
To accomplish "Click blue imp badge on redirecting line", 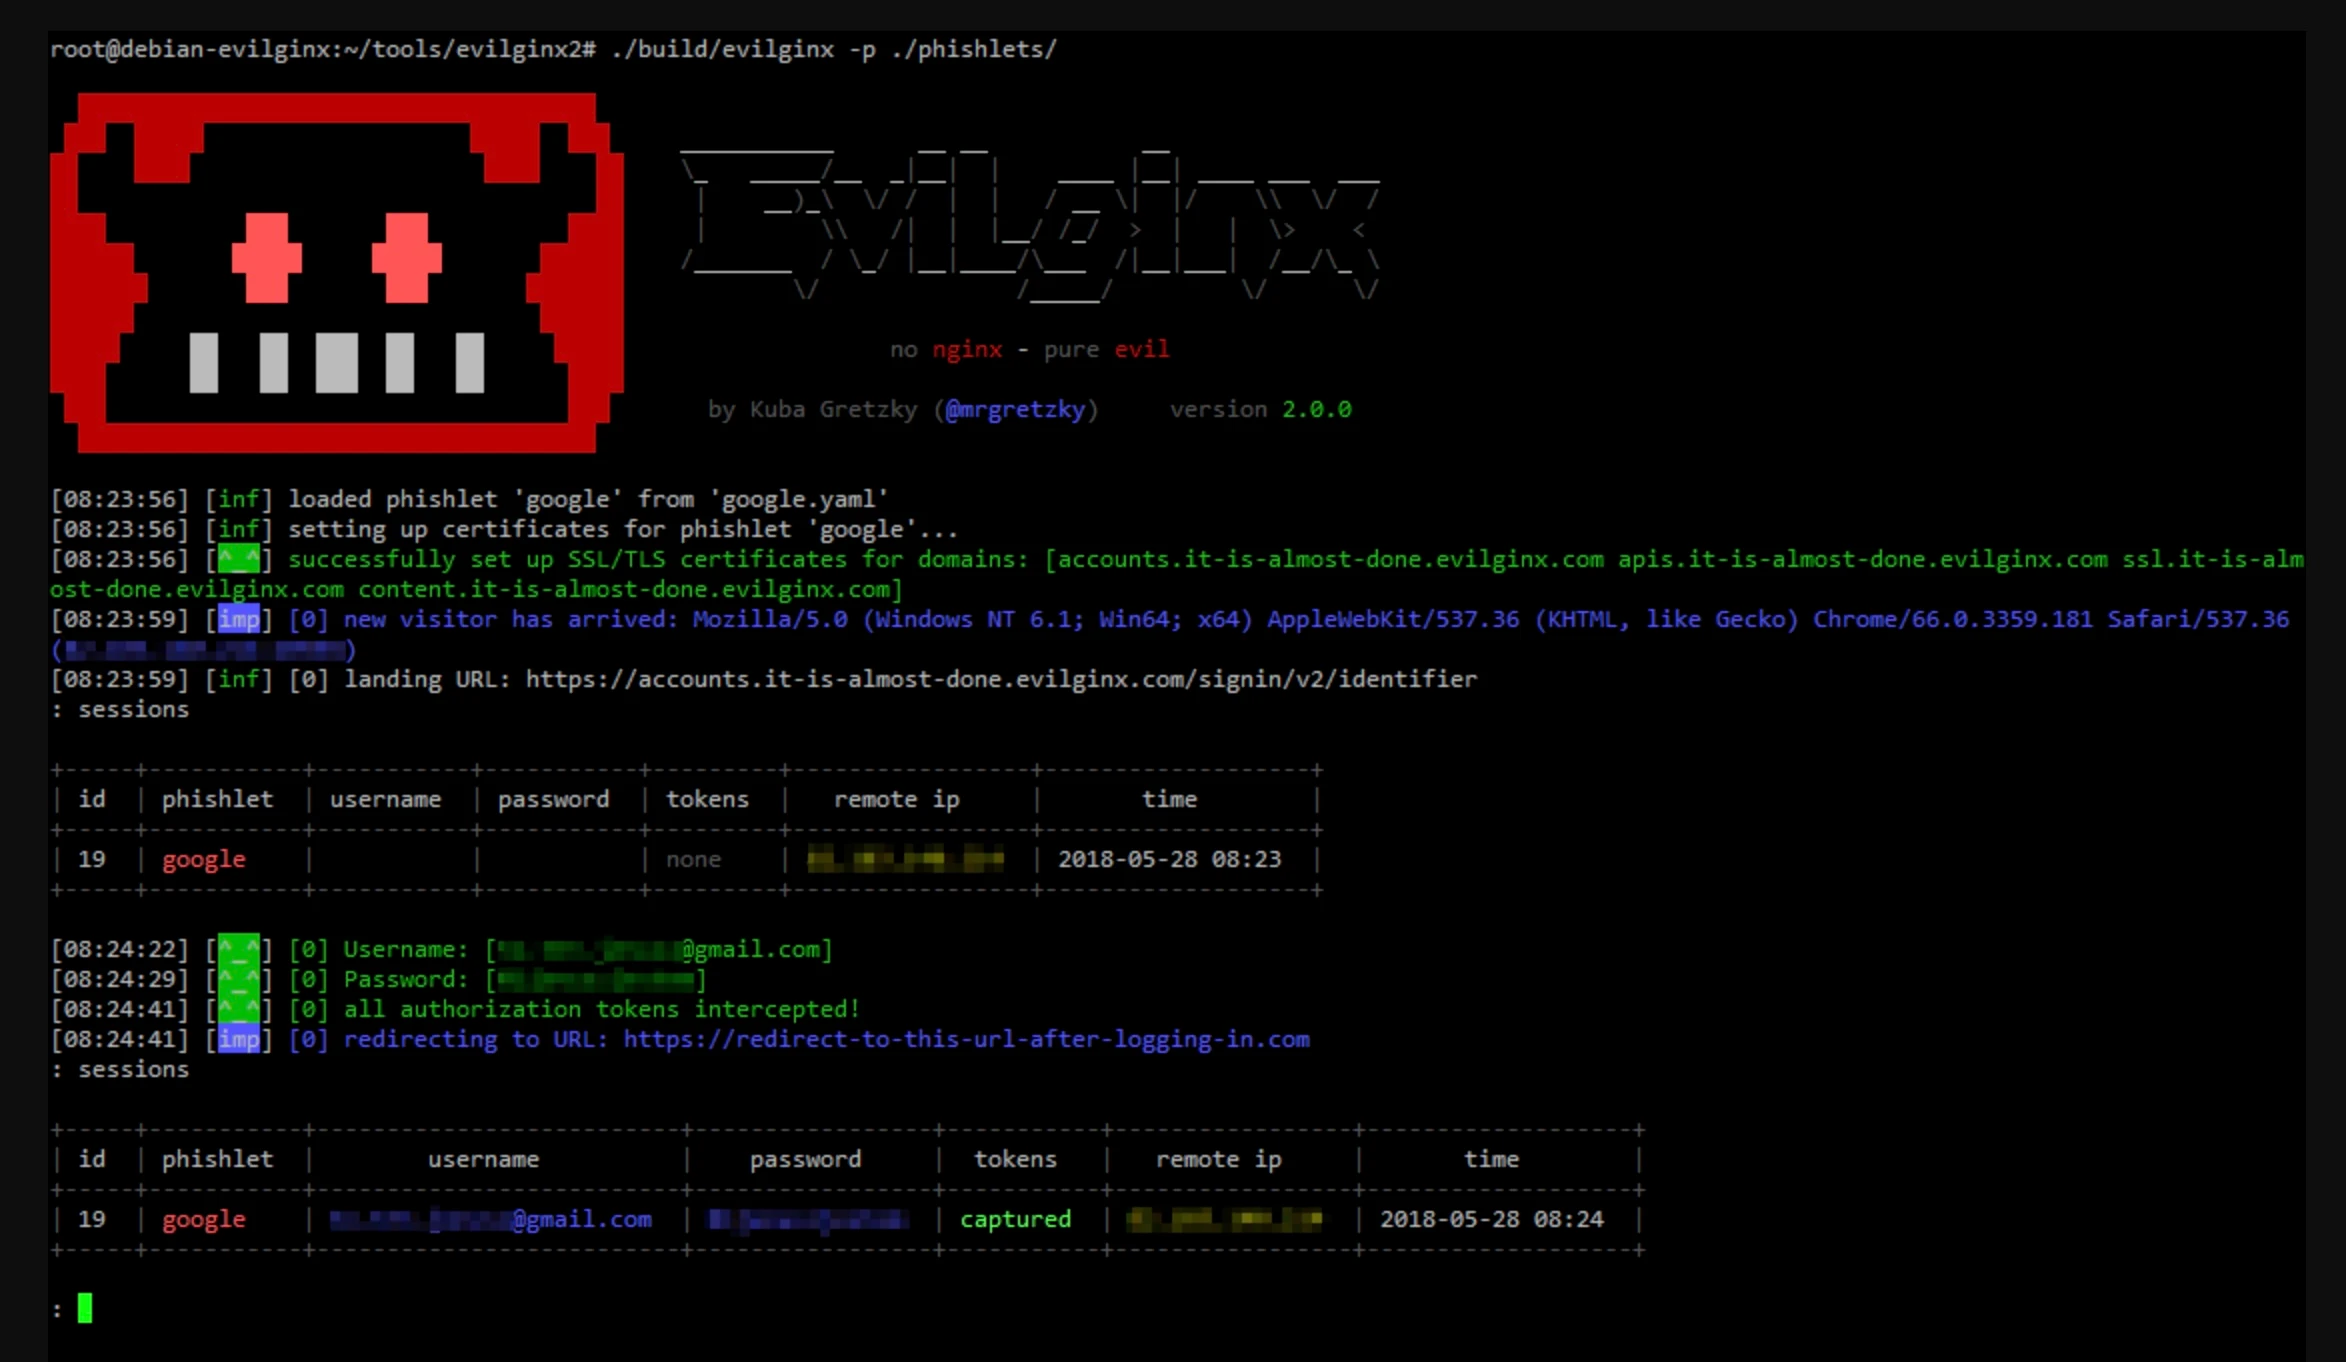I will pyautogui.click(x=239, y=1039).
